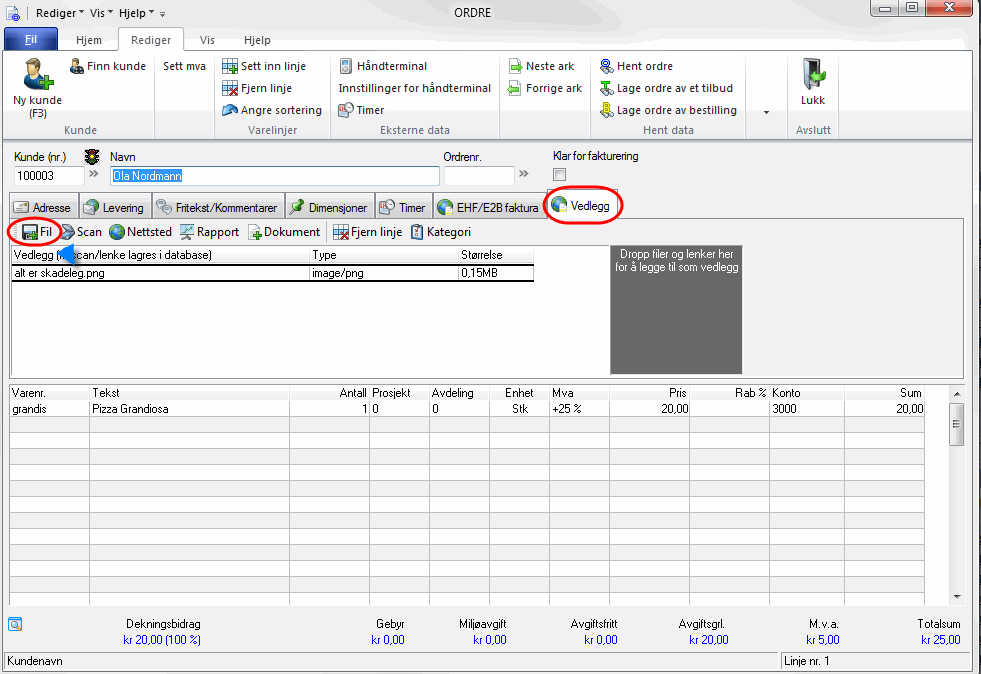The height and width of the screenshot is (674, 981).
Task: Open the Levering tab
Action: 113,208
